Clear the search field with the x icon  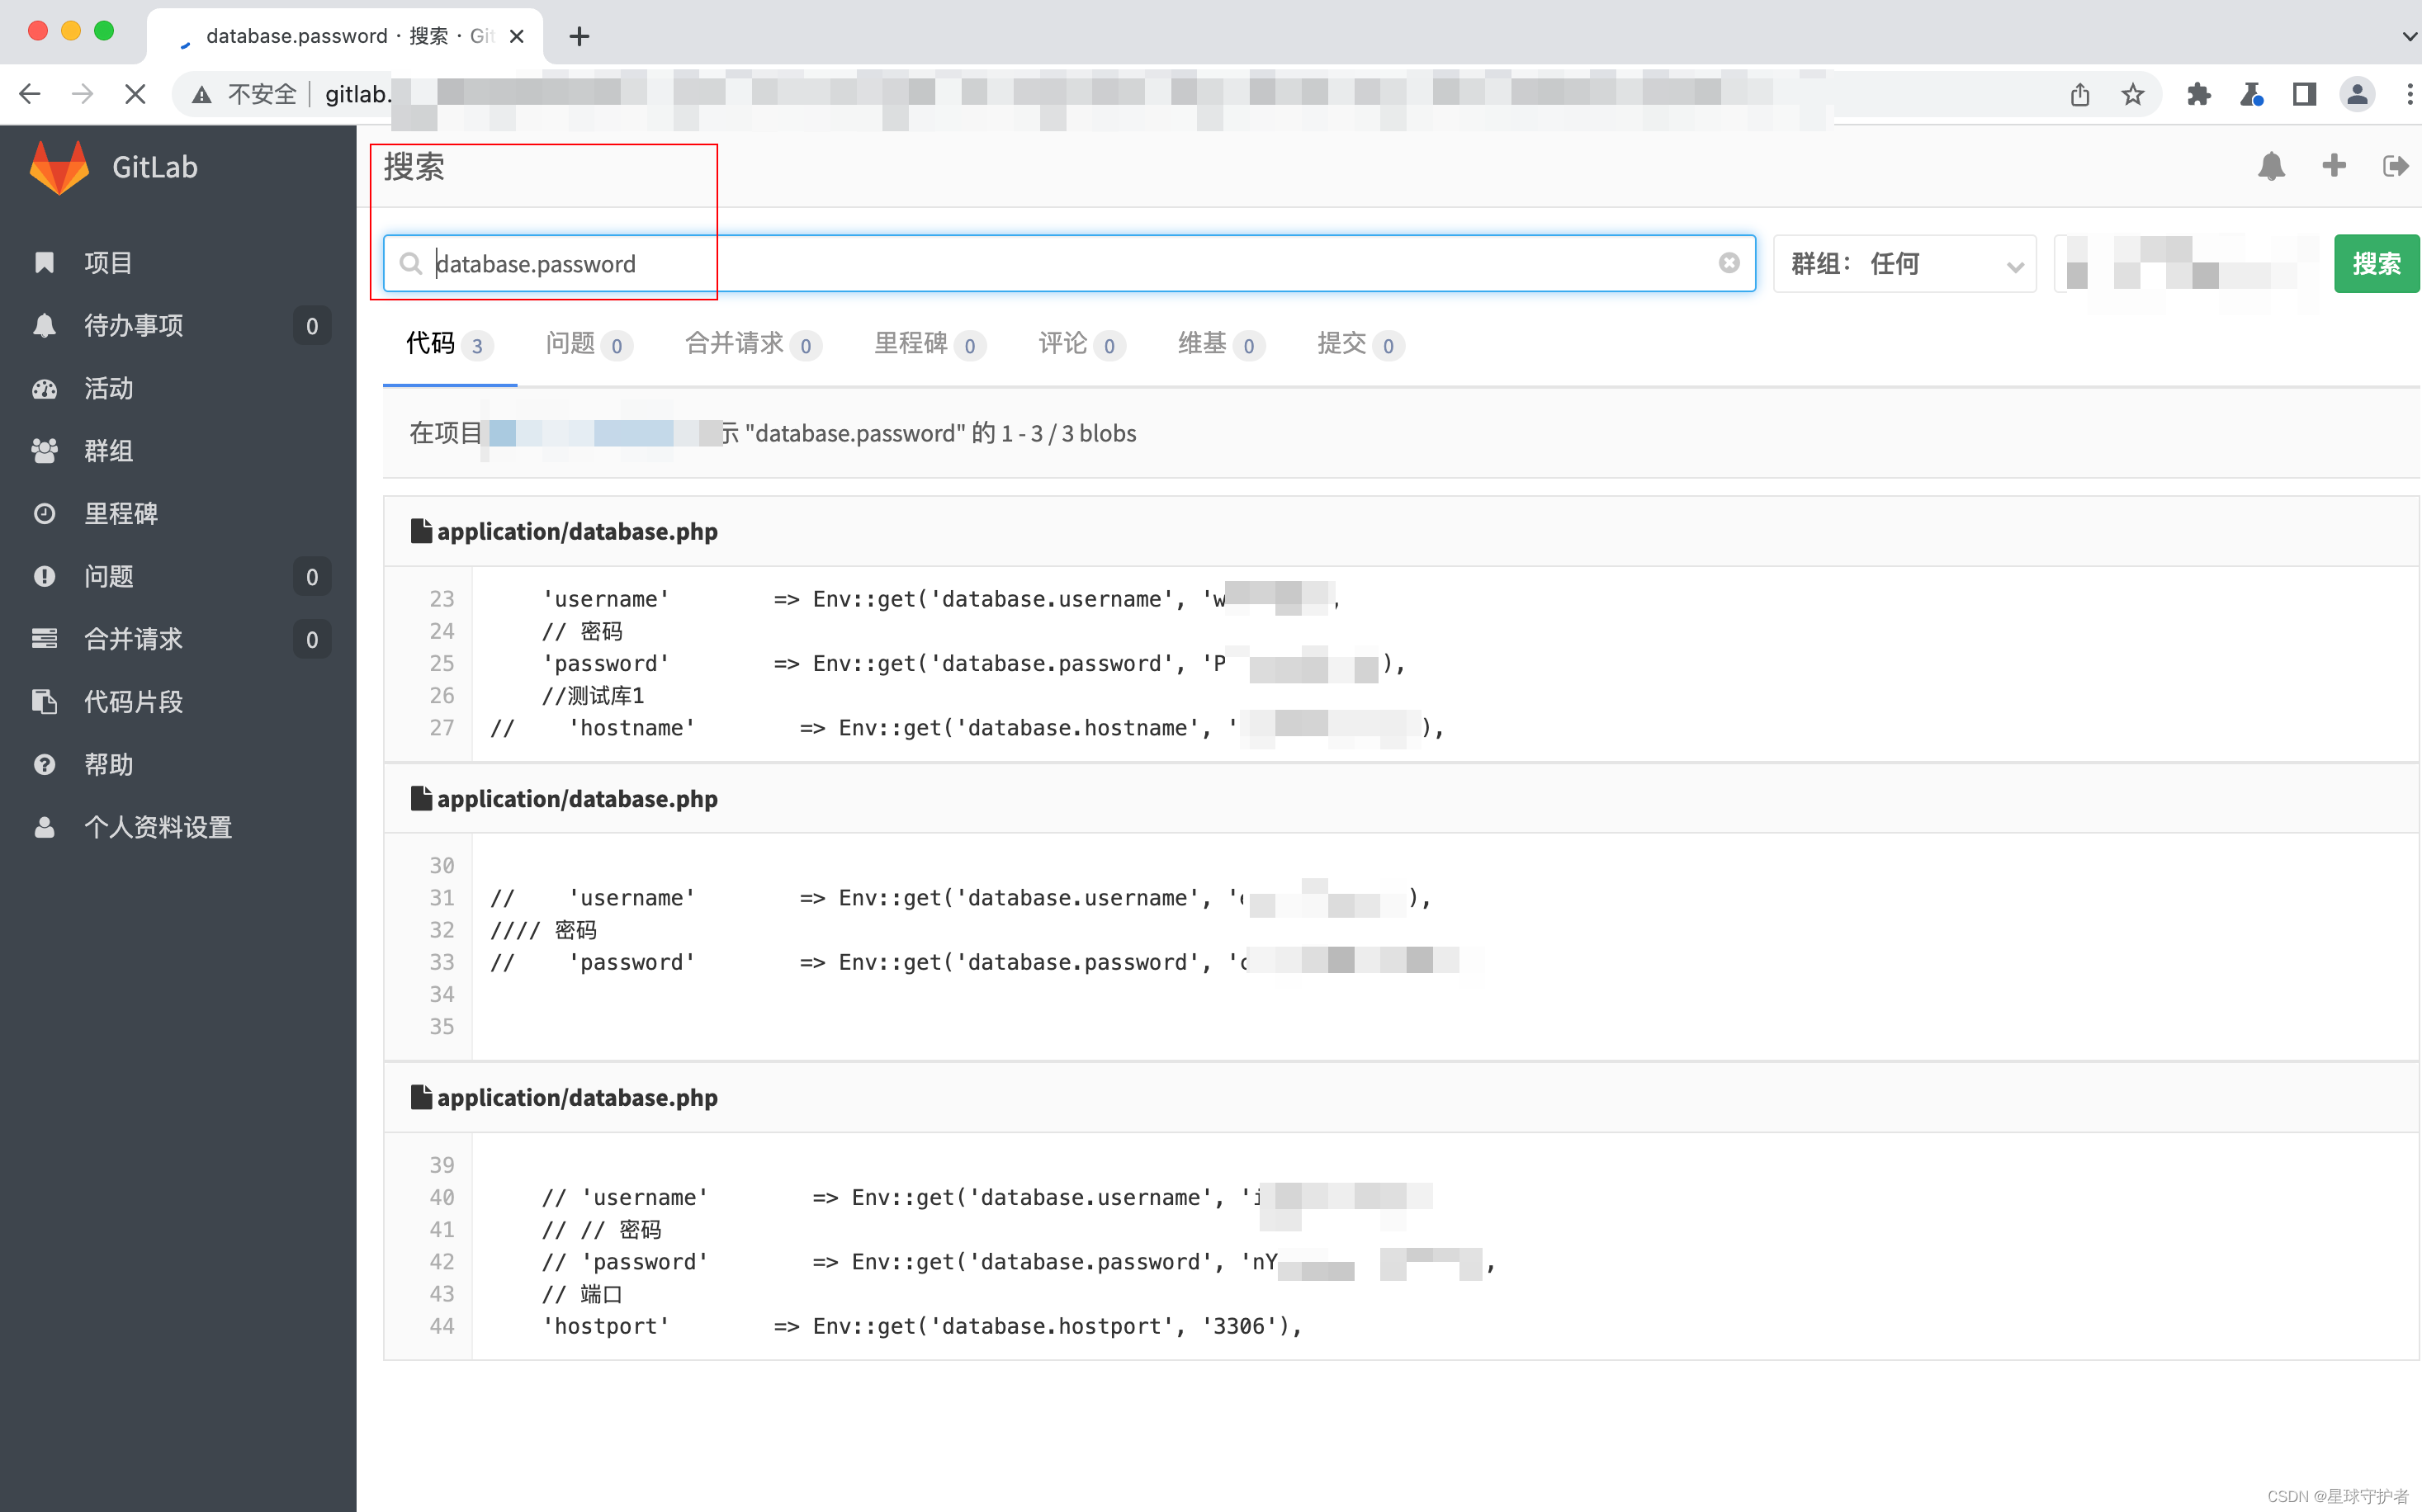coord(1729,263)
